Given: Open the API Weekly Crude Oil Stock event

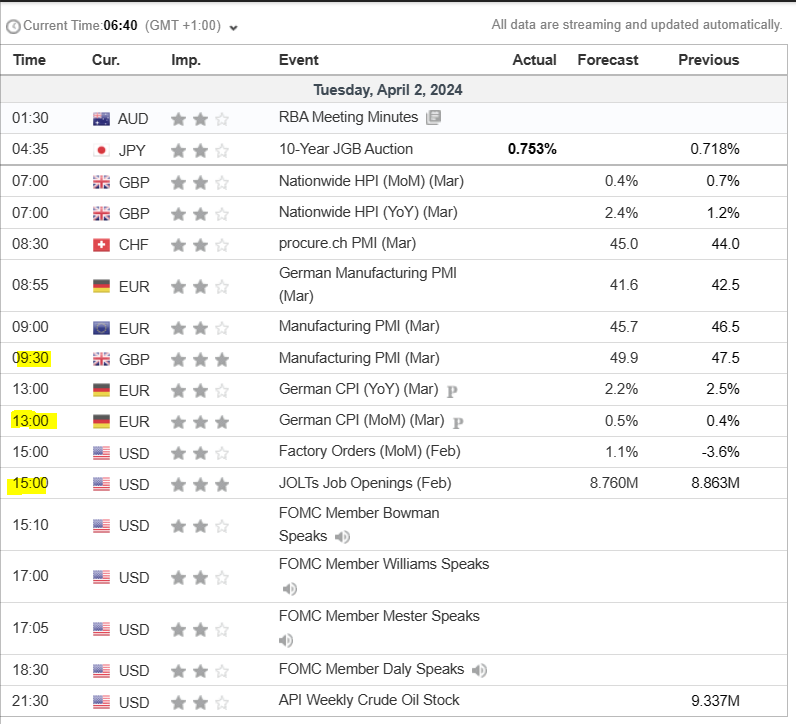Looking at the screenshot, I should 369,701.
